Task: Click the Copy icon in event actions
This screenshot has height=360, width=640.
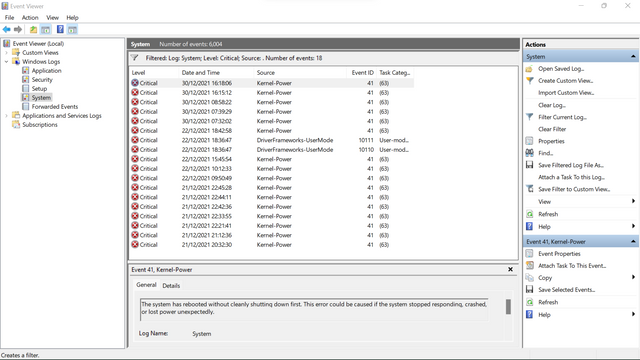Action: click(529, 278)
